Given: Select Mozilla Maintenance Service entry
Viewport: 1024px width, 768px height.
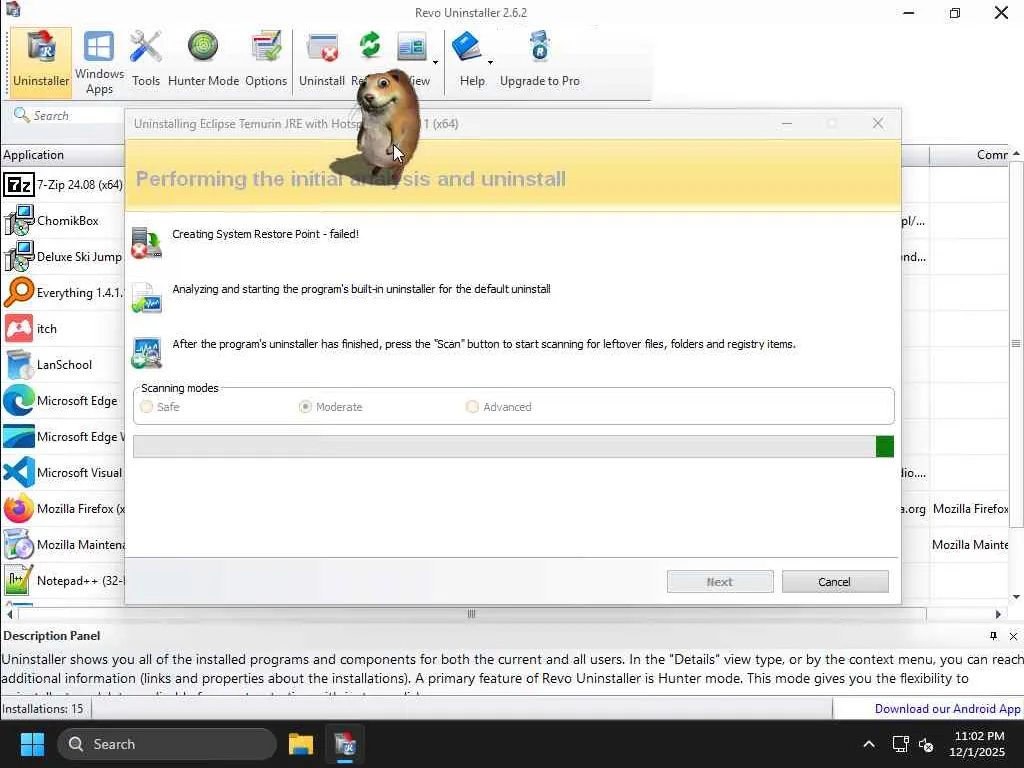Looking at the screenshot, I should click(63, 545).
